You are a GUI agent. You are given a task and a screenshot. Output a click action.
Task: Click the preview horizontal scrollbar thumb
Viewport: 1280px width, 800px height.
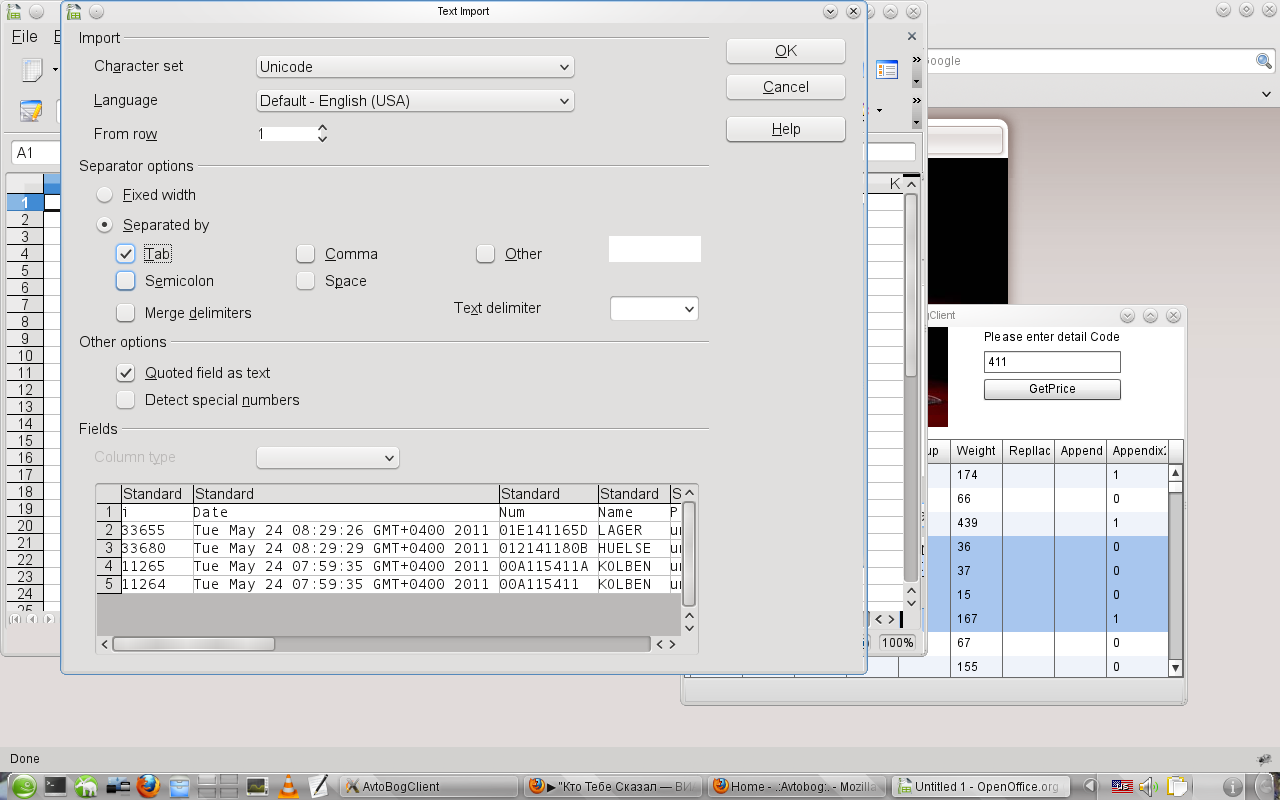194,644
